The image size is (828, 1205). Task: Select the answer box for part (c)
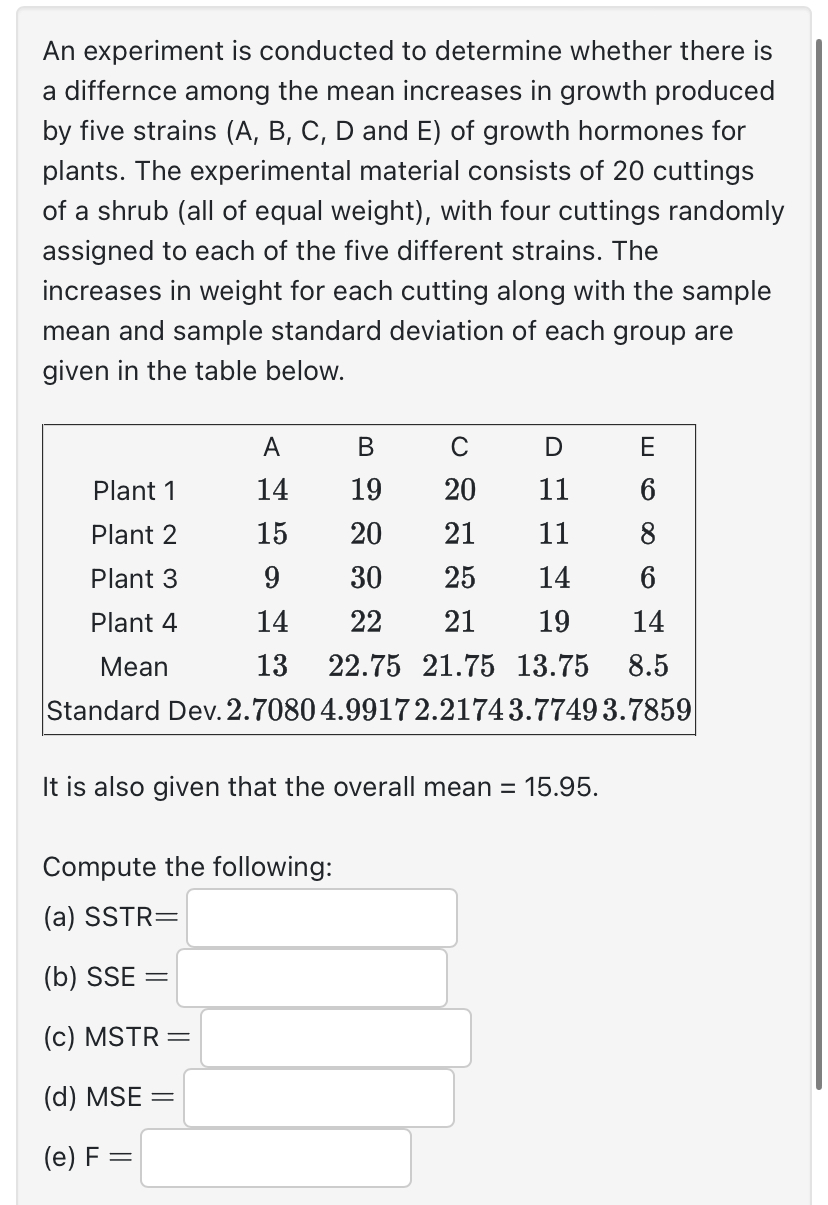335,1038
